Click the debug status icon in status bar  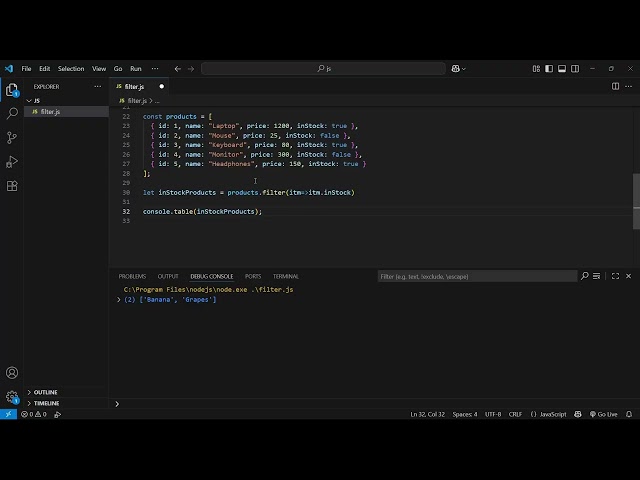[x=58, y=414]
